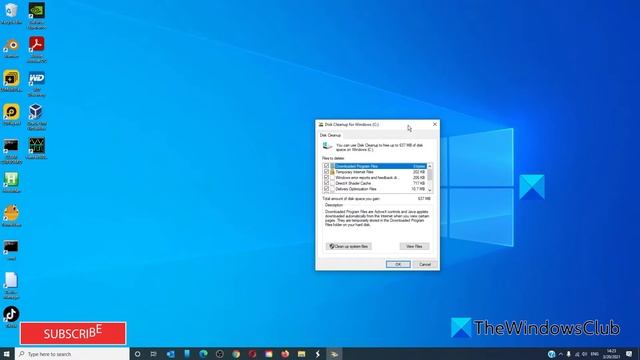Open the green waveform oscilloscope desktop icon
The width and height of the screenshot is (640, 360).
click(x=37, y=148)
